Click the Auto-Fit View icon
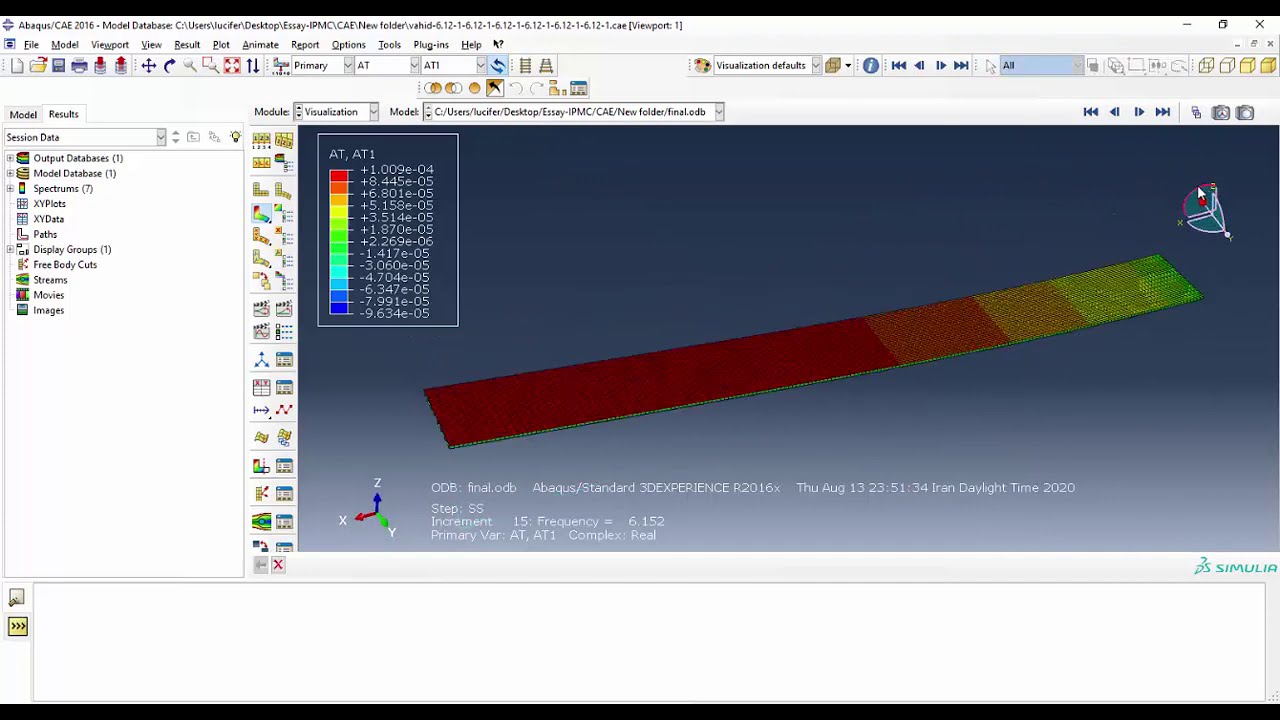 232,66
